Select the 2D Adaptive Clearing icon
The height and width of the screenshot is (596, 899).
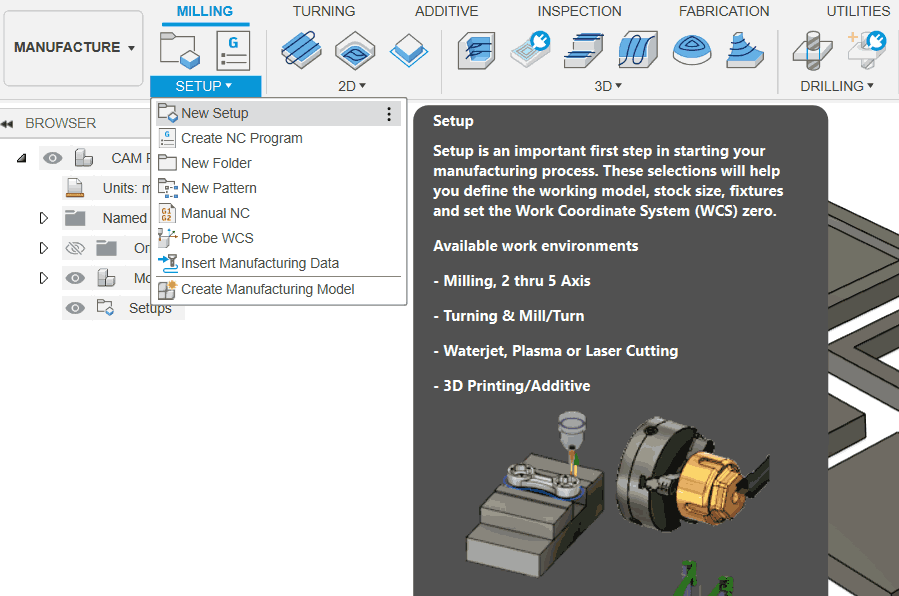tap(301, 50)
